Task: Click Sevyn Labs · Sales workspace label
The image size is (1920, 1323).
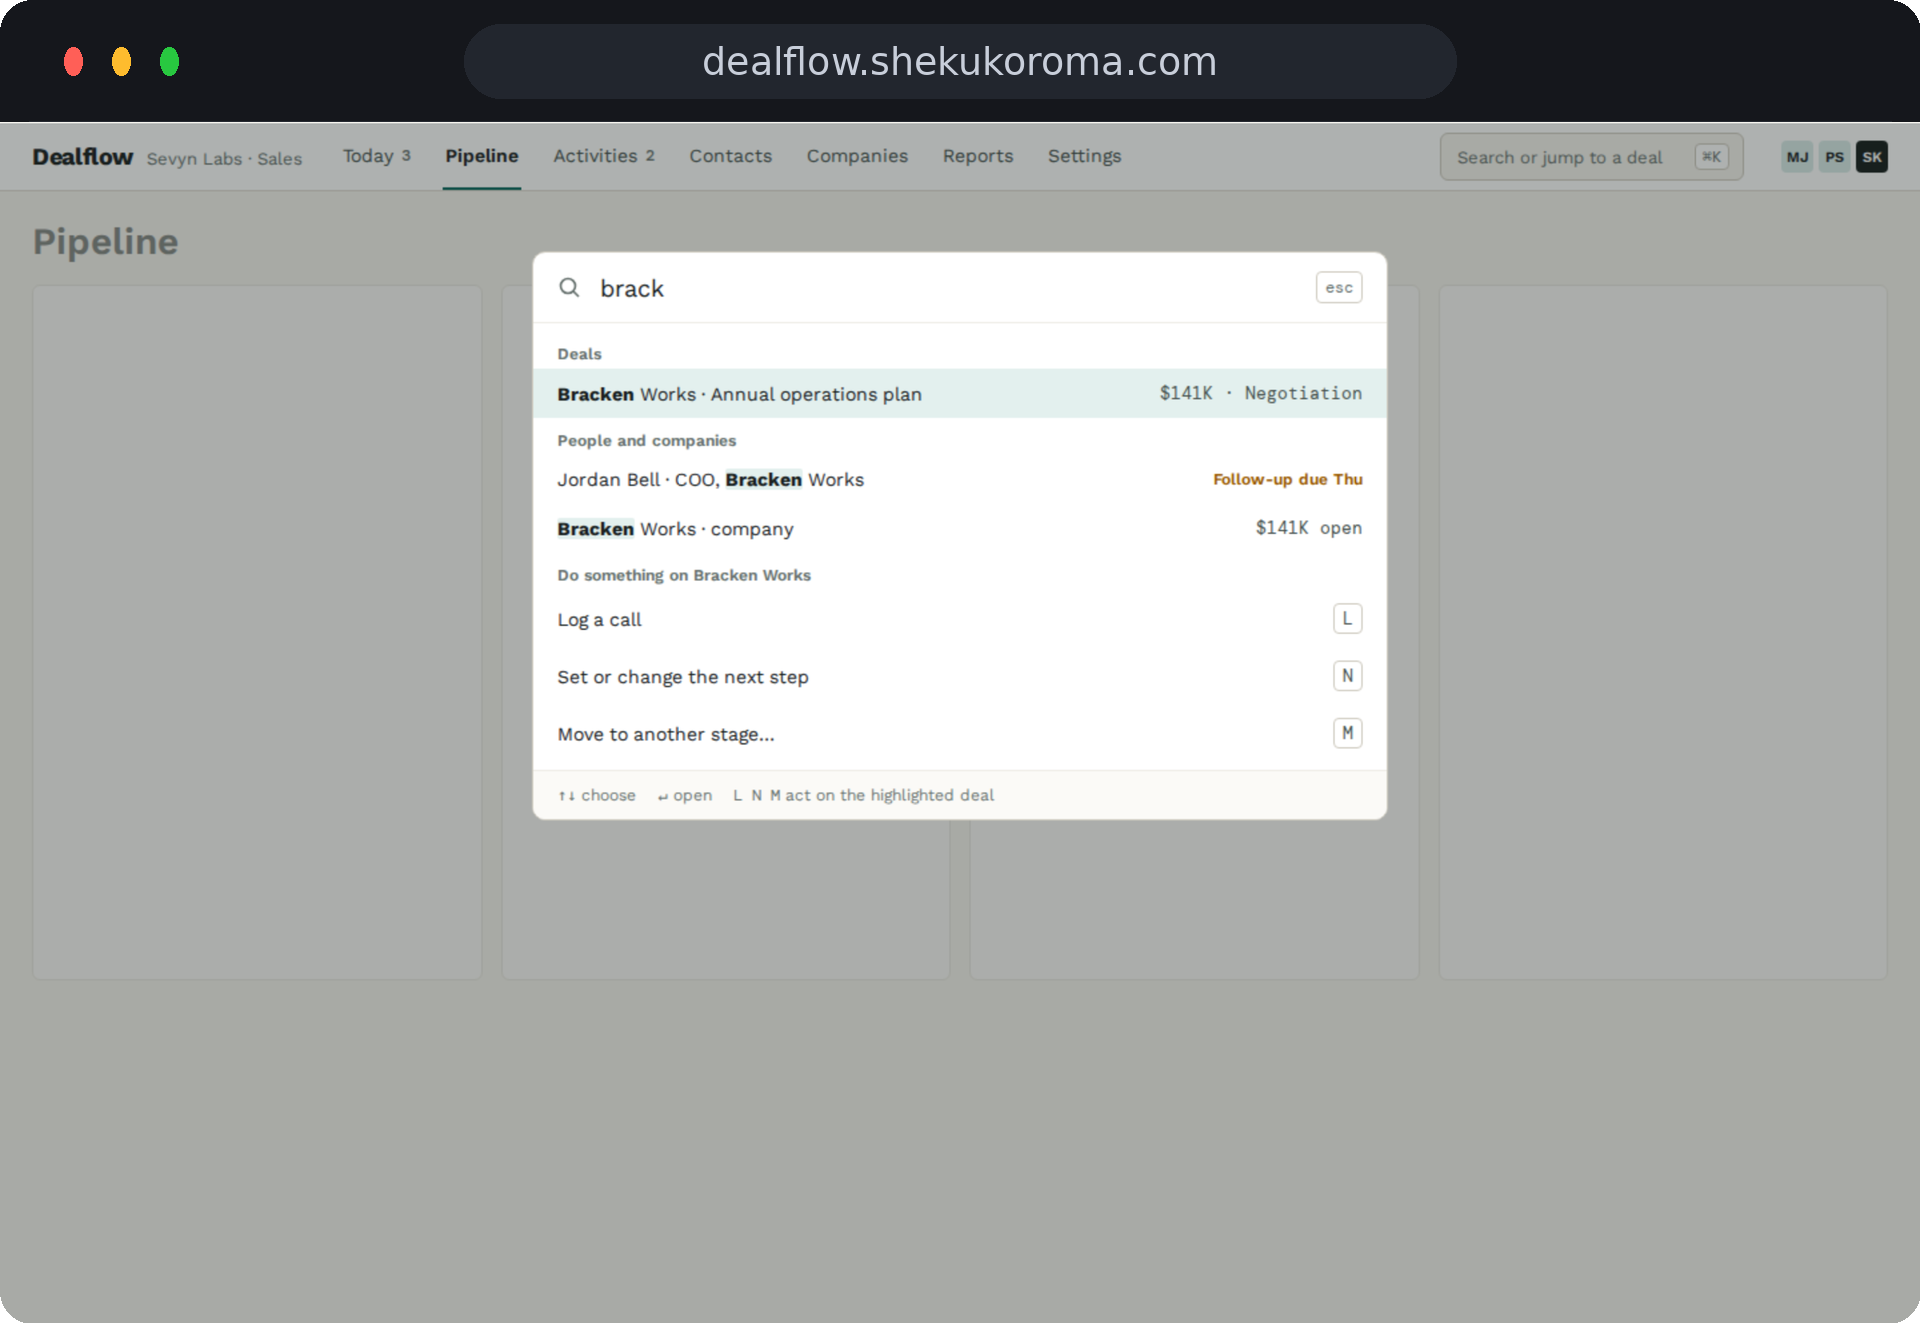Action: tap(224, 159)
